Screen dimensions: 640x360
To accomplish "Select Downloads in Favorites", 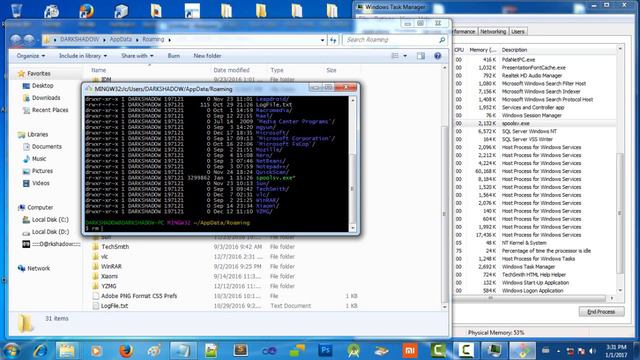I will 46,98.
